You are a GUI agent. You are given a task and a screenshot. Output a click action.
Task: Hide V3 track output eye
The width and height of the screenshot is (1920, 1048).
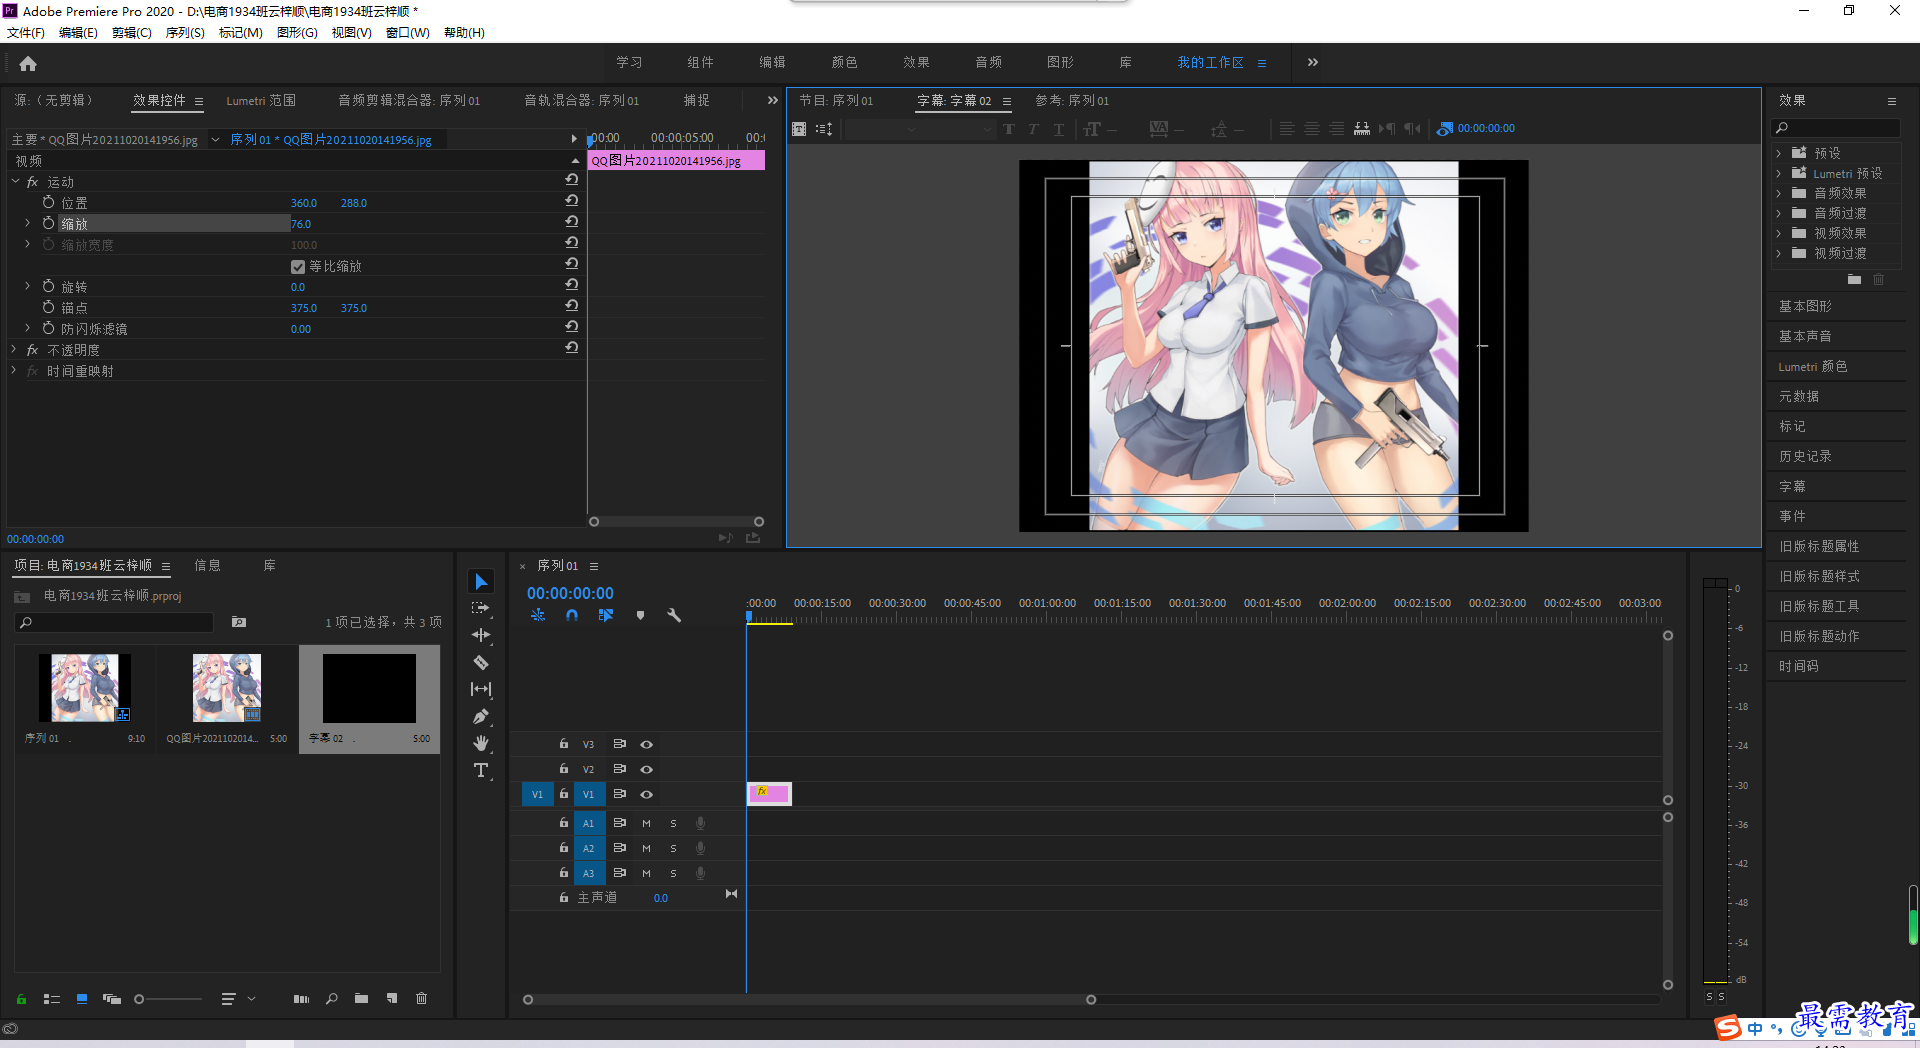click(647, 744)
